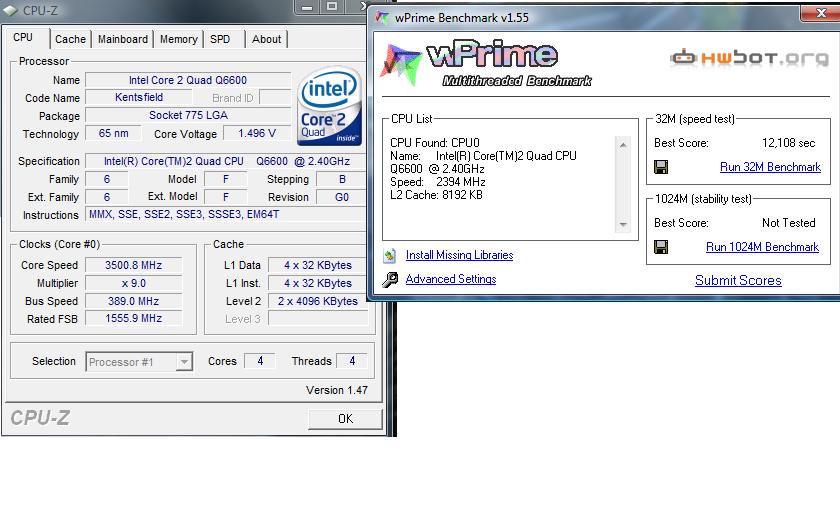
Task: Click the Family value 6
Action: [107, 179]
